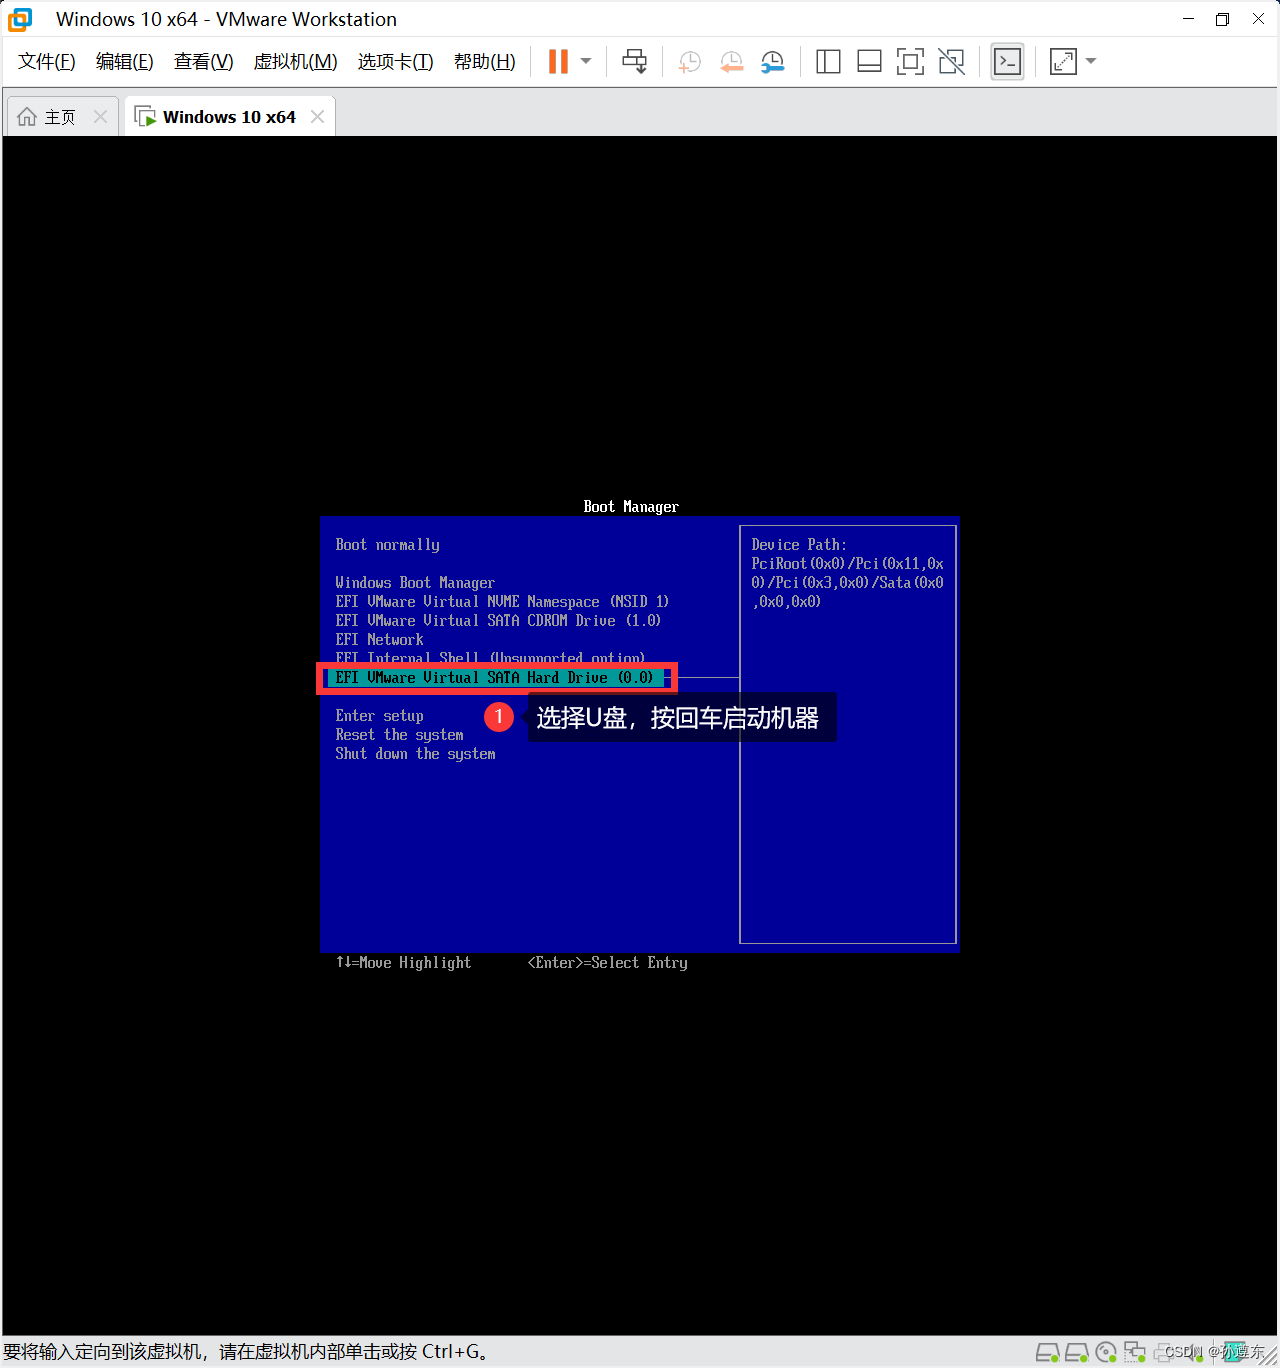The width and height of the screenshot is (1280, 1368).
Task: Choose Shut down the system option
Action: pyautogui.click(x=415, y=754)
